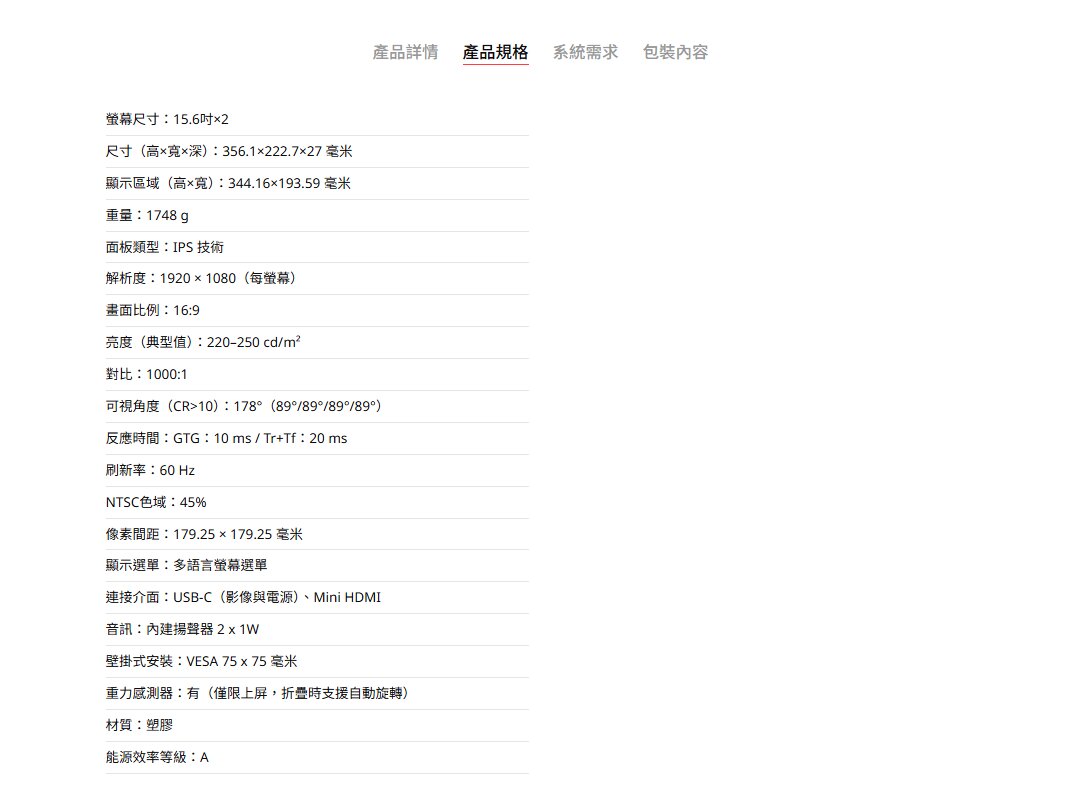This screenshot has width=1080, height=789.
Task: Click the 亮度 220–250 cd/m² row
Action: tap(203, 343)
